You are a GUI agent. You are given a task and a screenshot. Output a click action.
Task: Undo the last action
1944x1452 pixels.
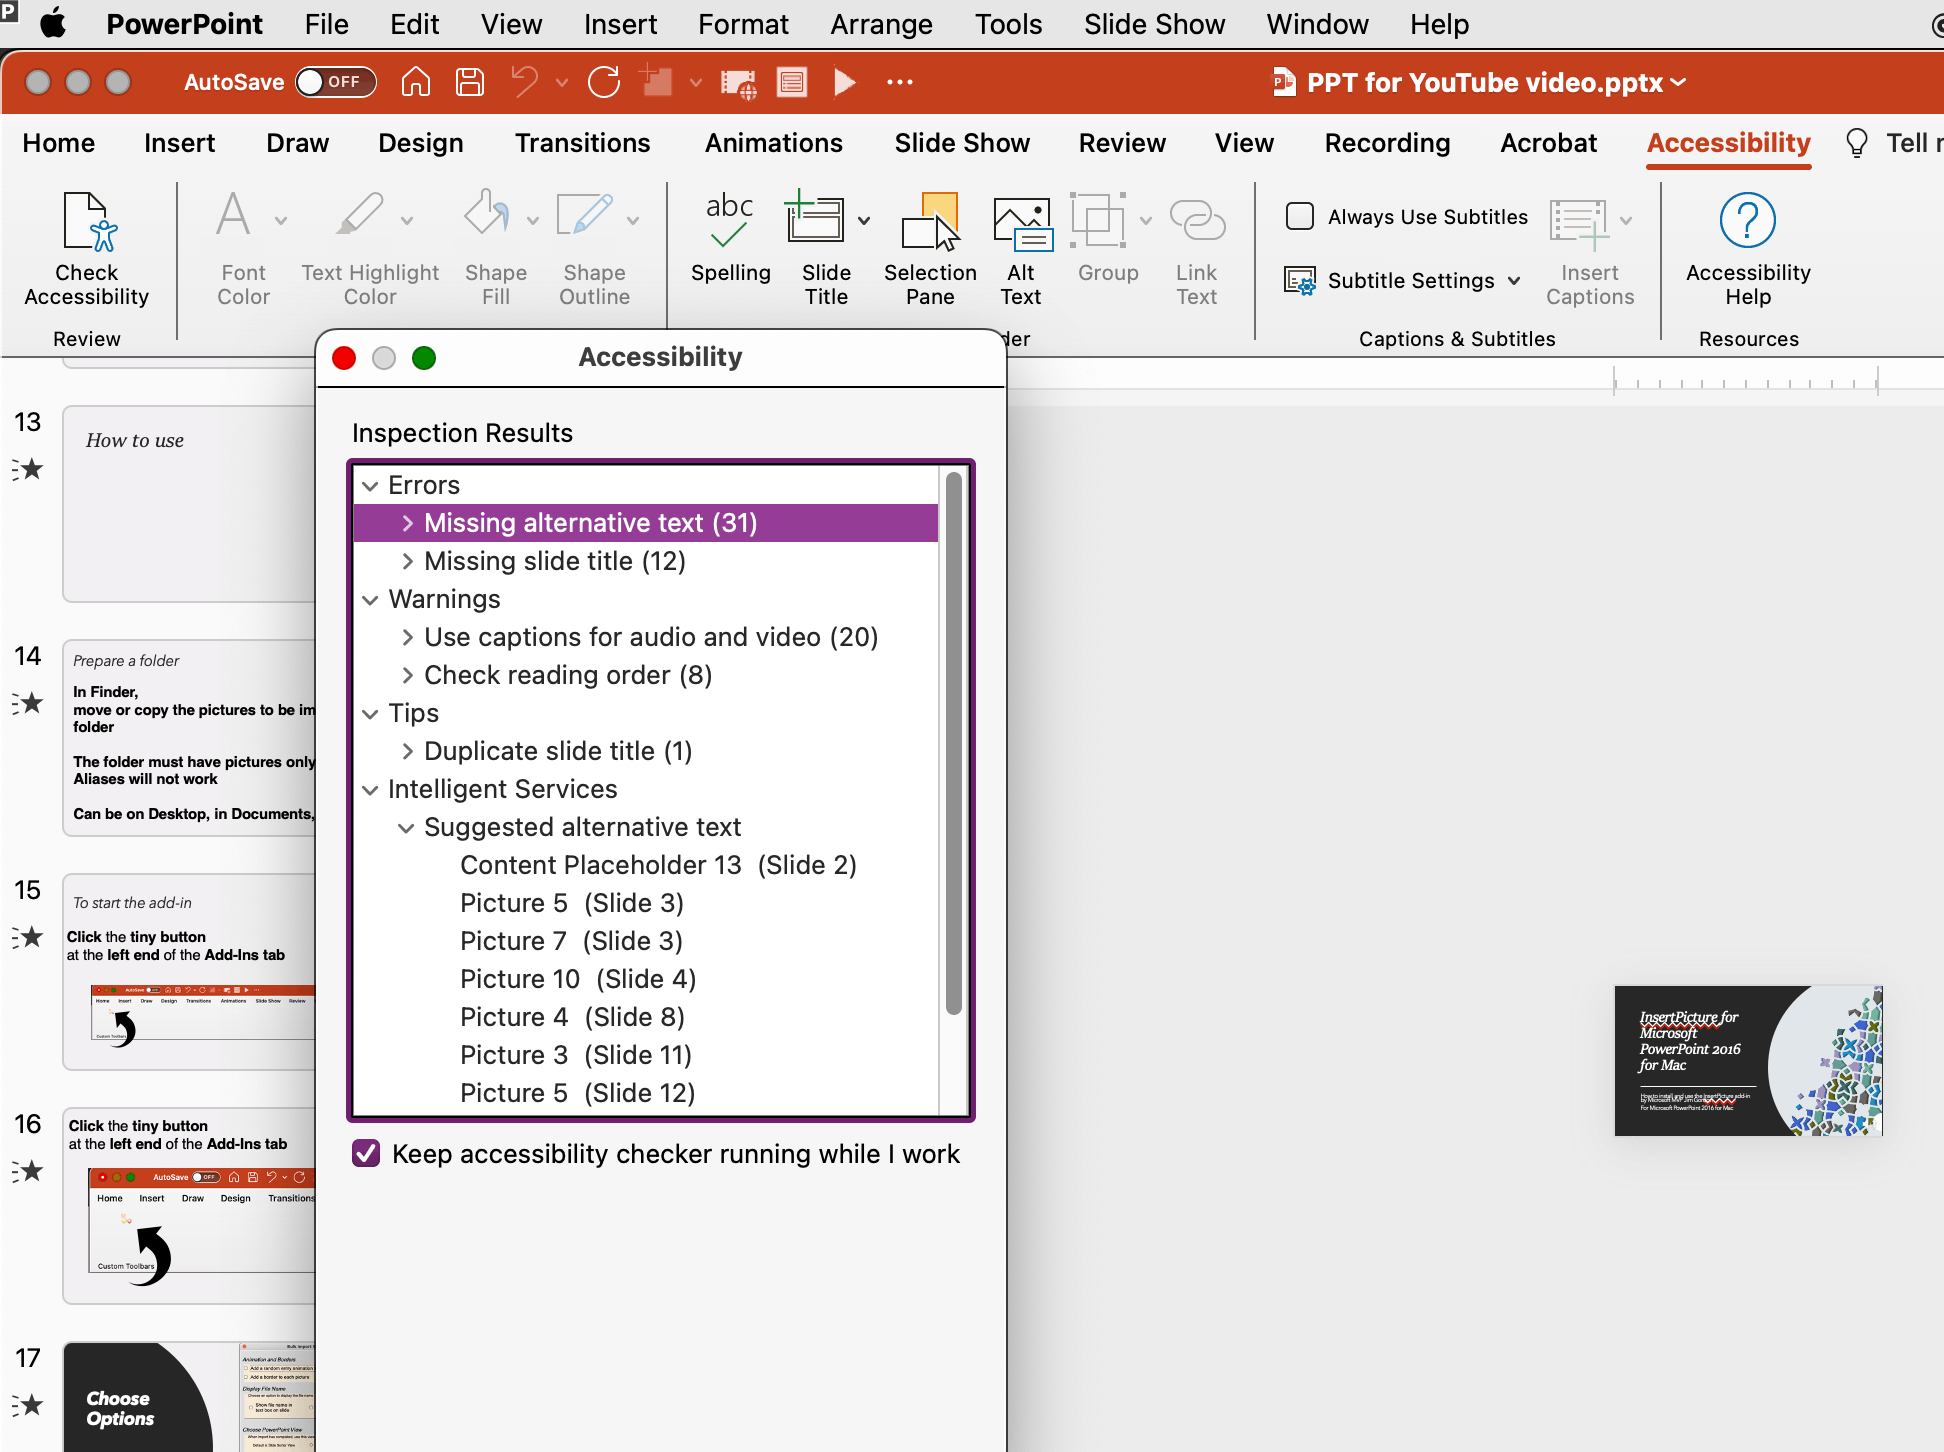(x=525, y=82)
